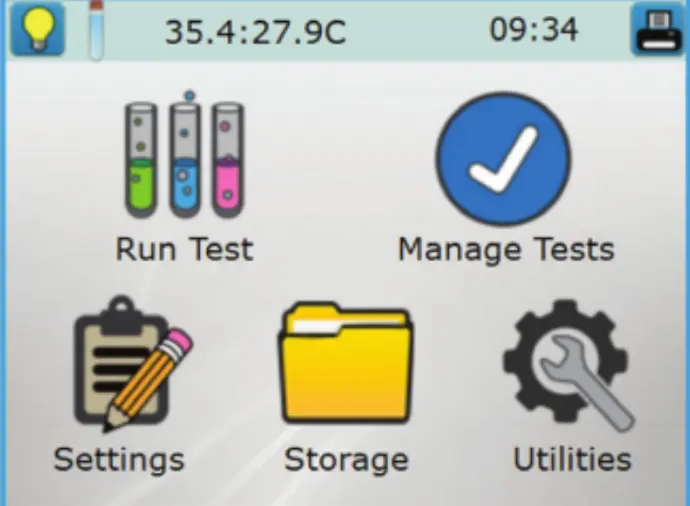
Task: Tap the test tube status icon in header
Action: tap(96, 30)
